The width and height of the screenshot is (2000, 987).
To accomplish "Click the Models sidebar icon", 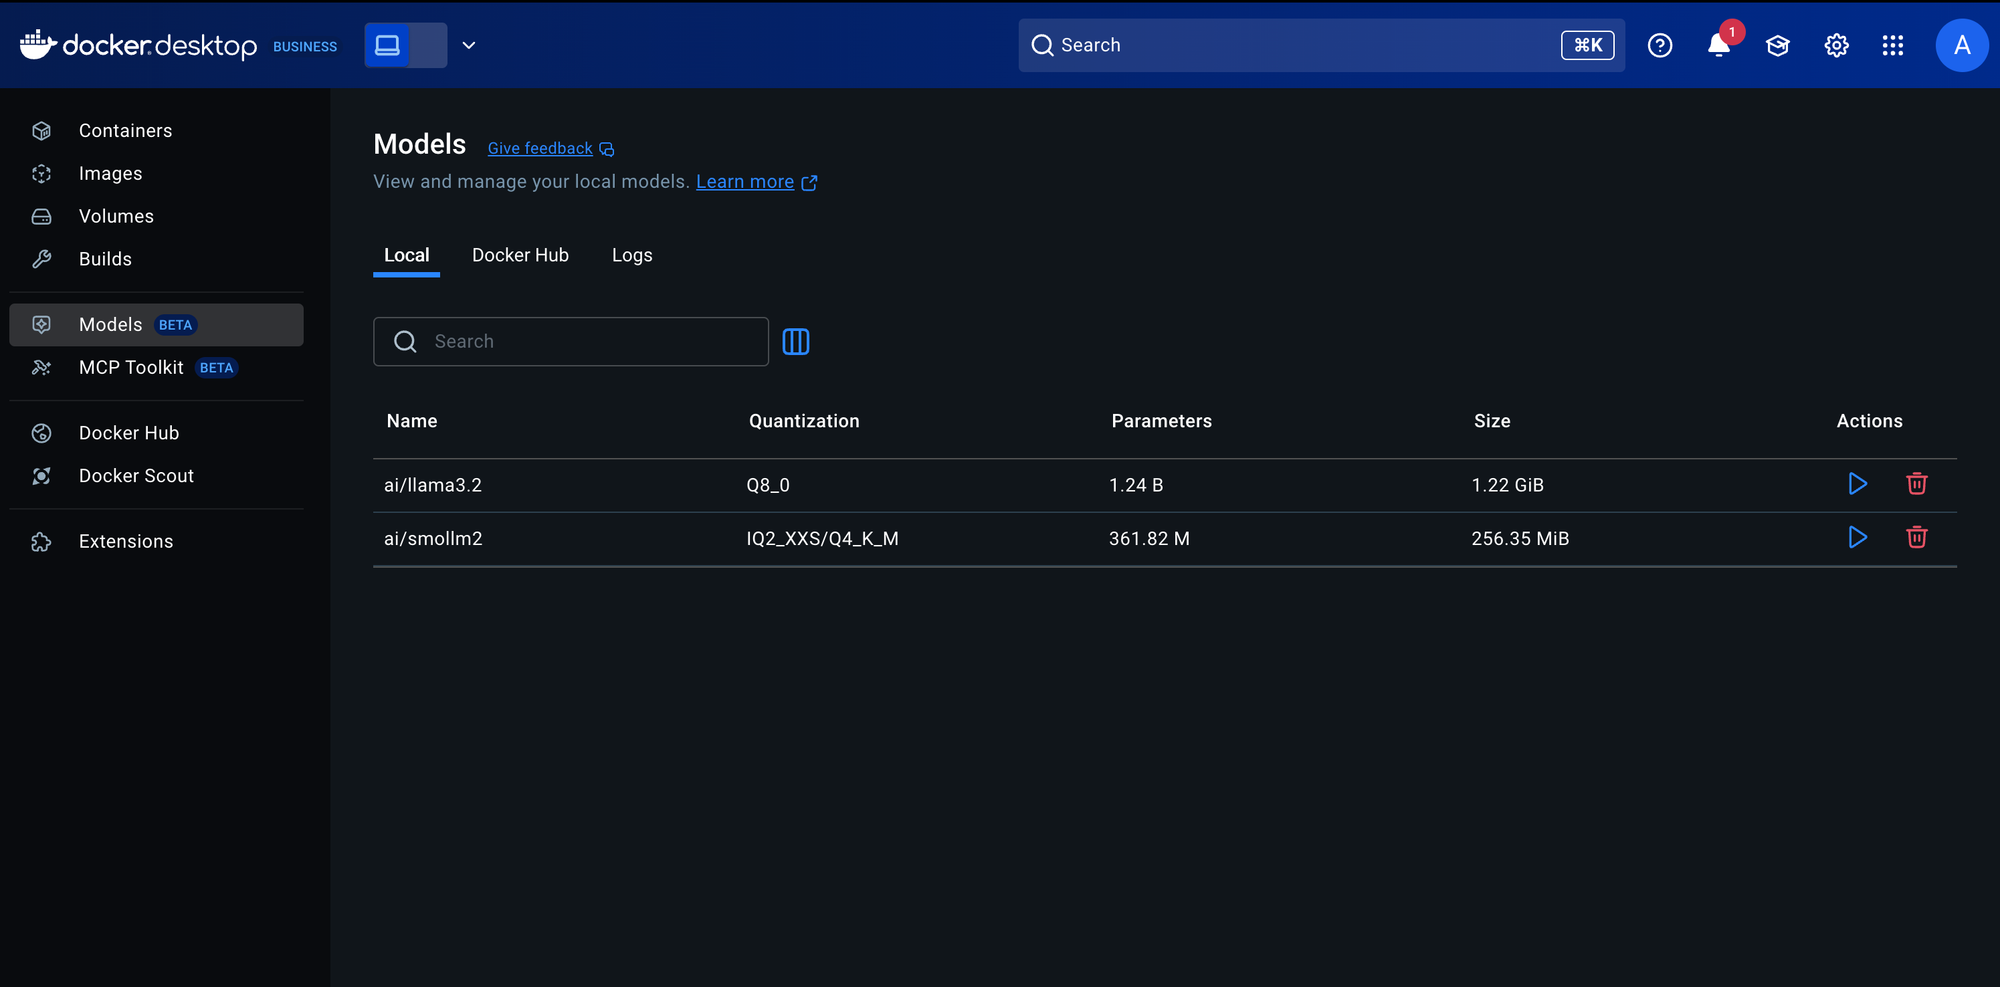I will (x=42, y=325).
